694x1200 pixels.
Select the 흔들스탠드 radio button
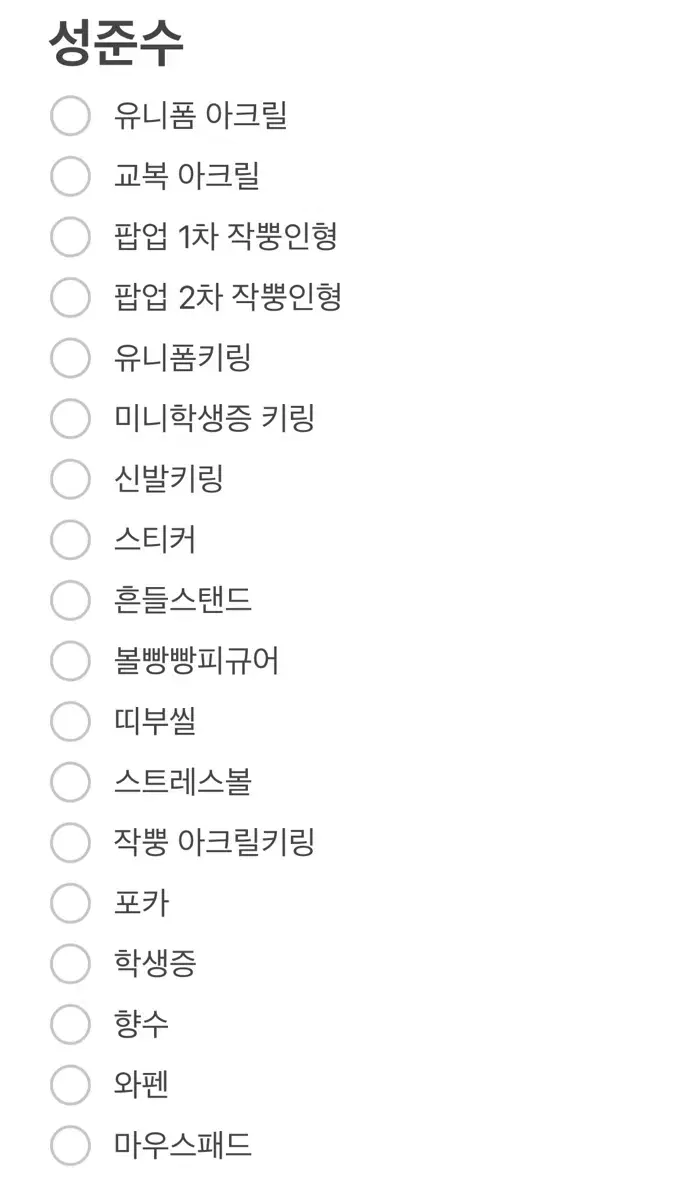[x=70, y=600]
